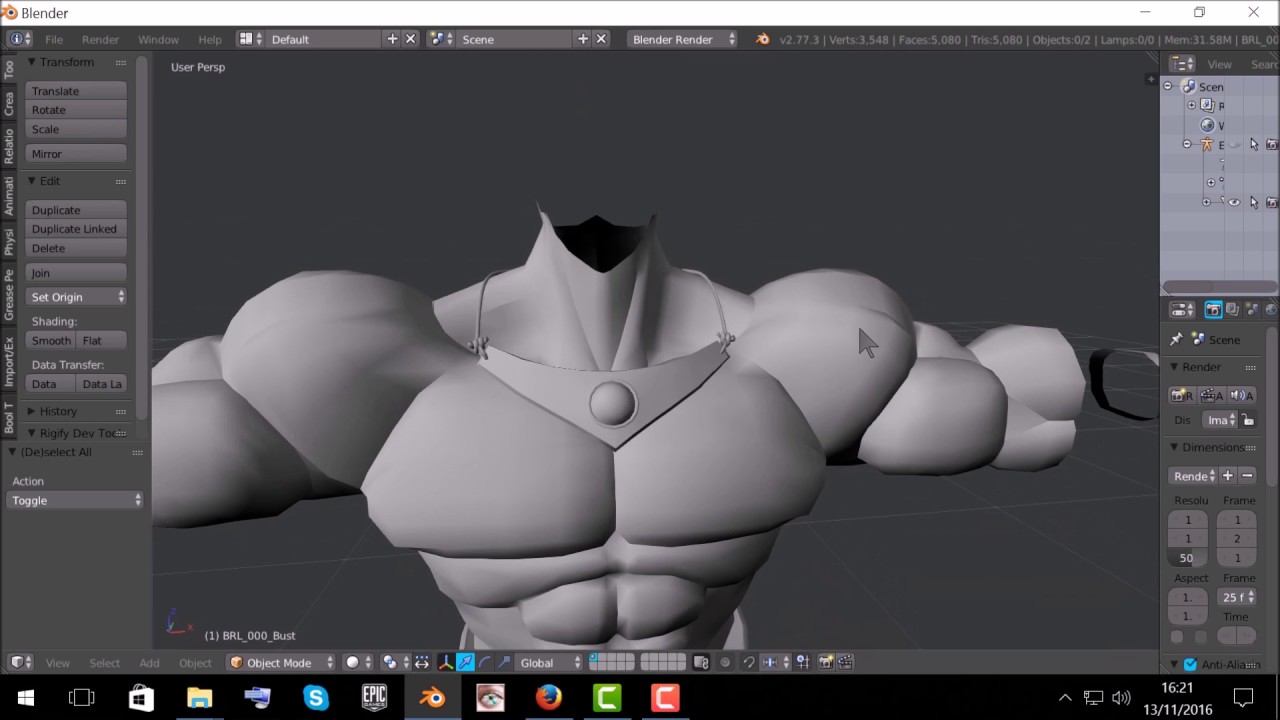Viewport: 1280px width, 720px height.
Task: Open the Blender Render engine dropdown
Action: pos(683,39)
